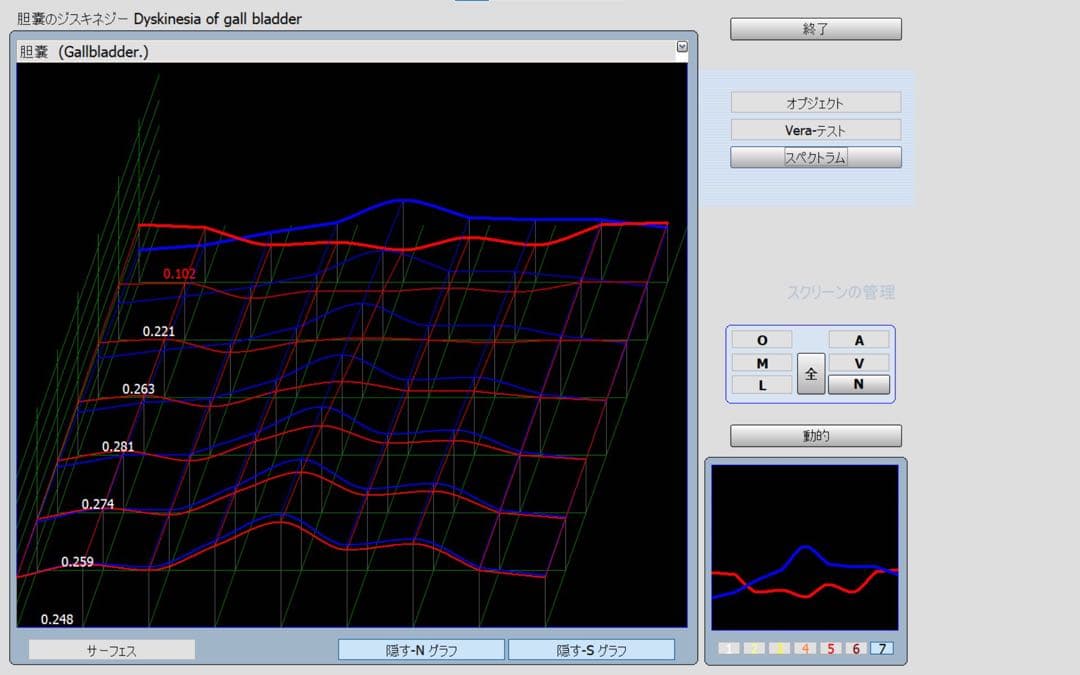1080x675 pixels.
Task: Select the red level 5 swatch
Action: point(831,649)
